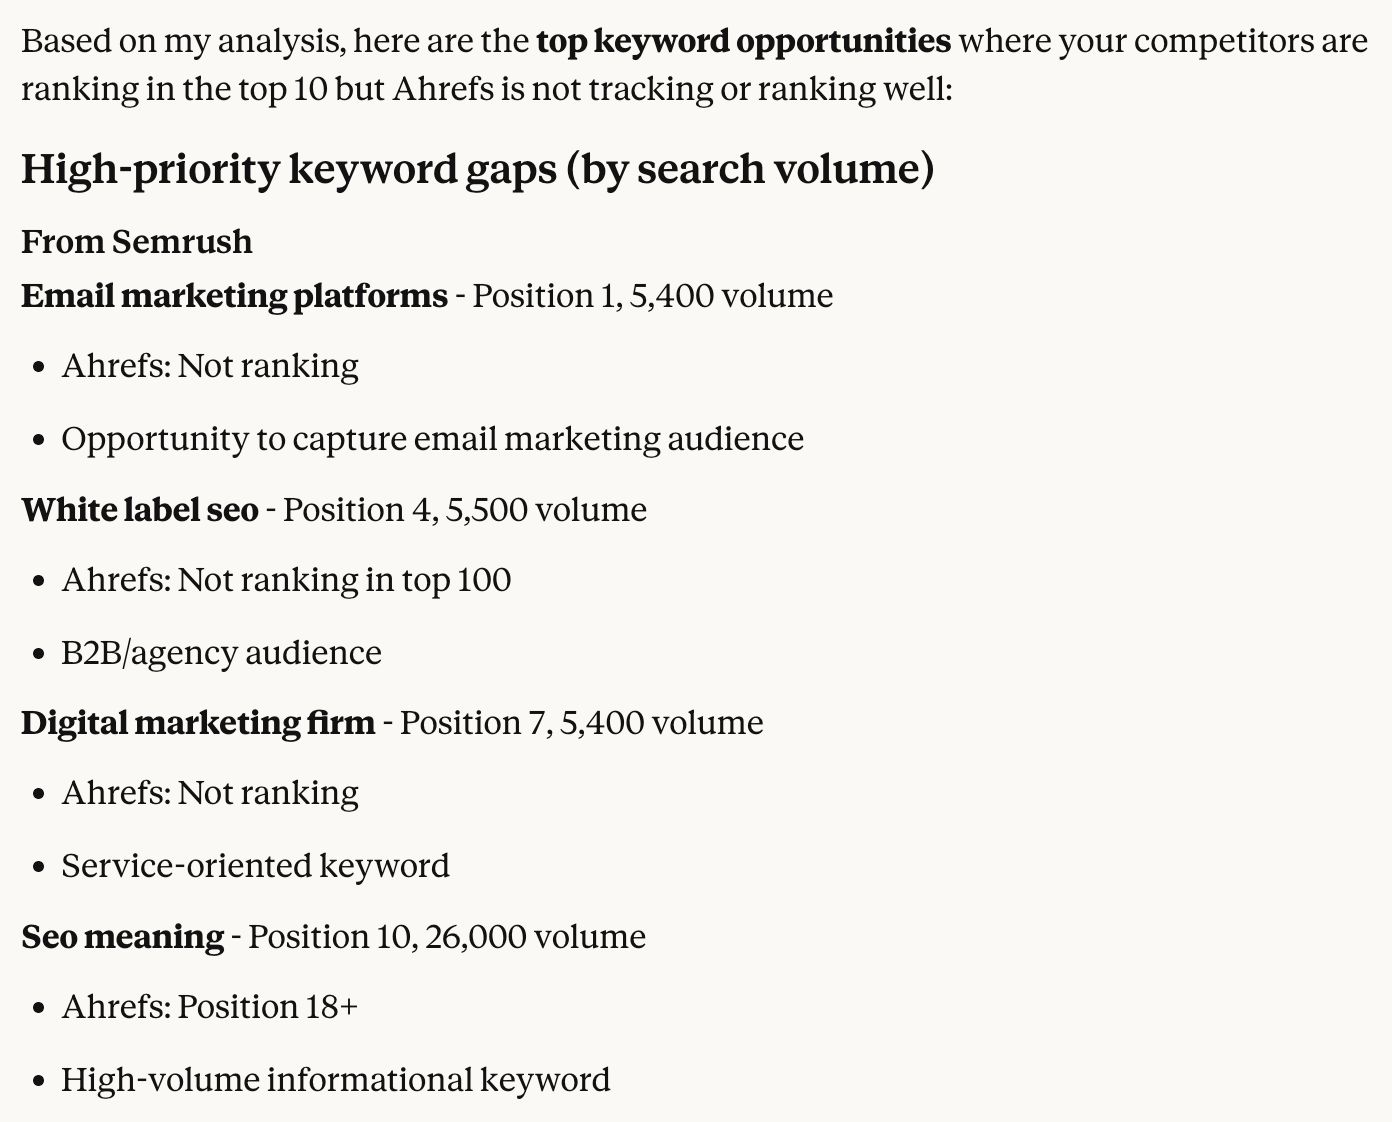
Task: Click the bold 'top keyword opportunities' phrase
Action: click(743, 41)
